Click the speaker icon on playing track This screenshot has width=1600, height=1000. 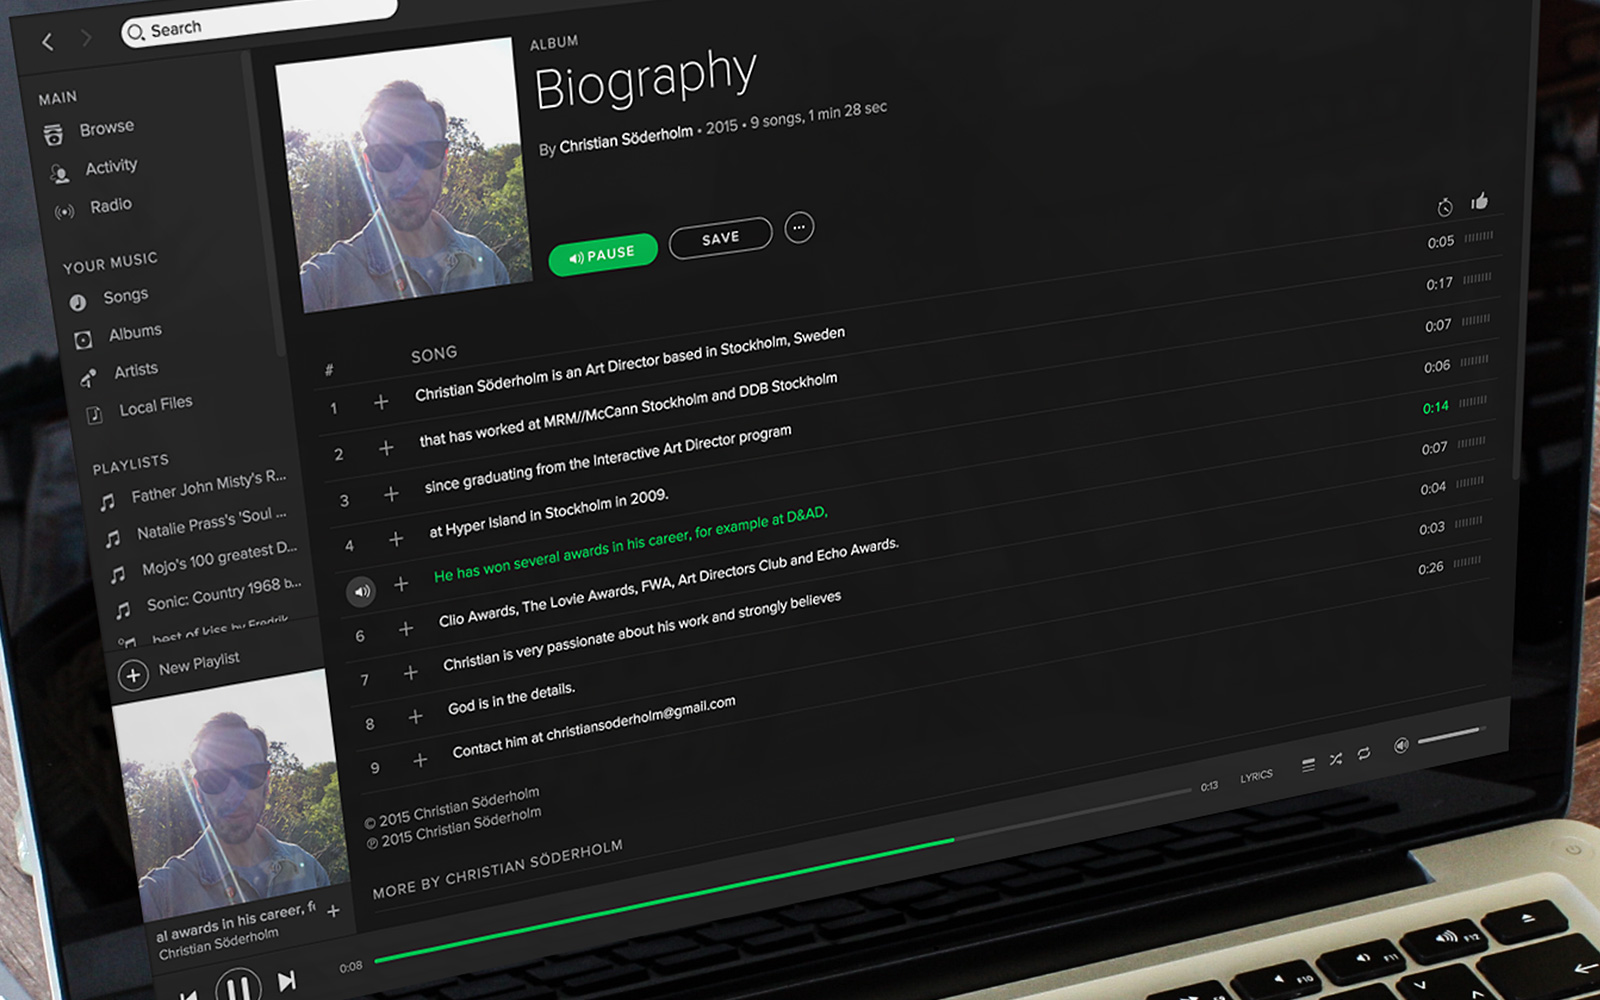click(361, 592)
